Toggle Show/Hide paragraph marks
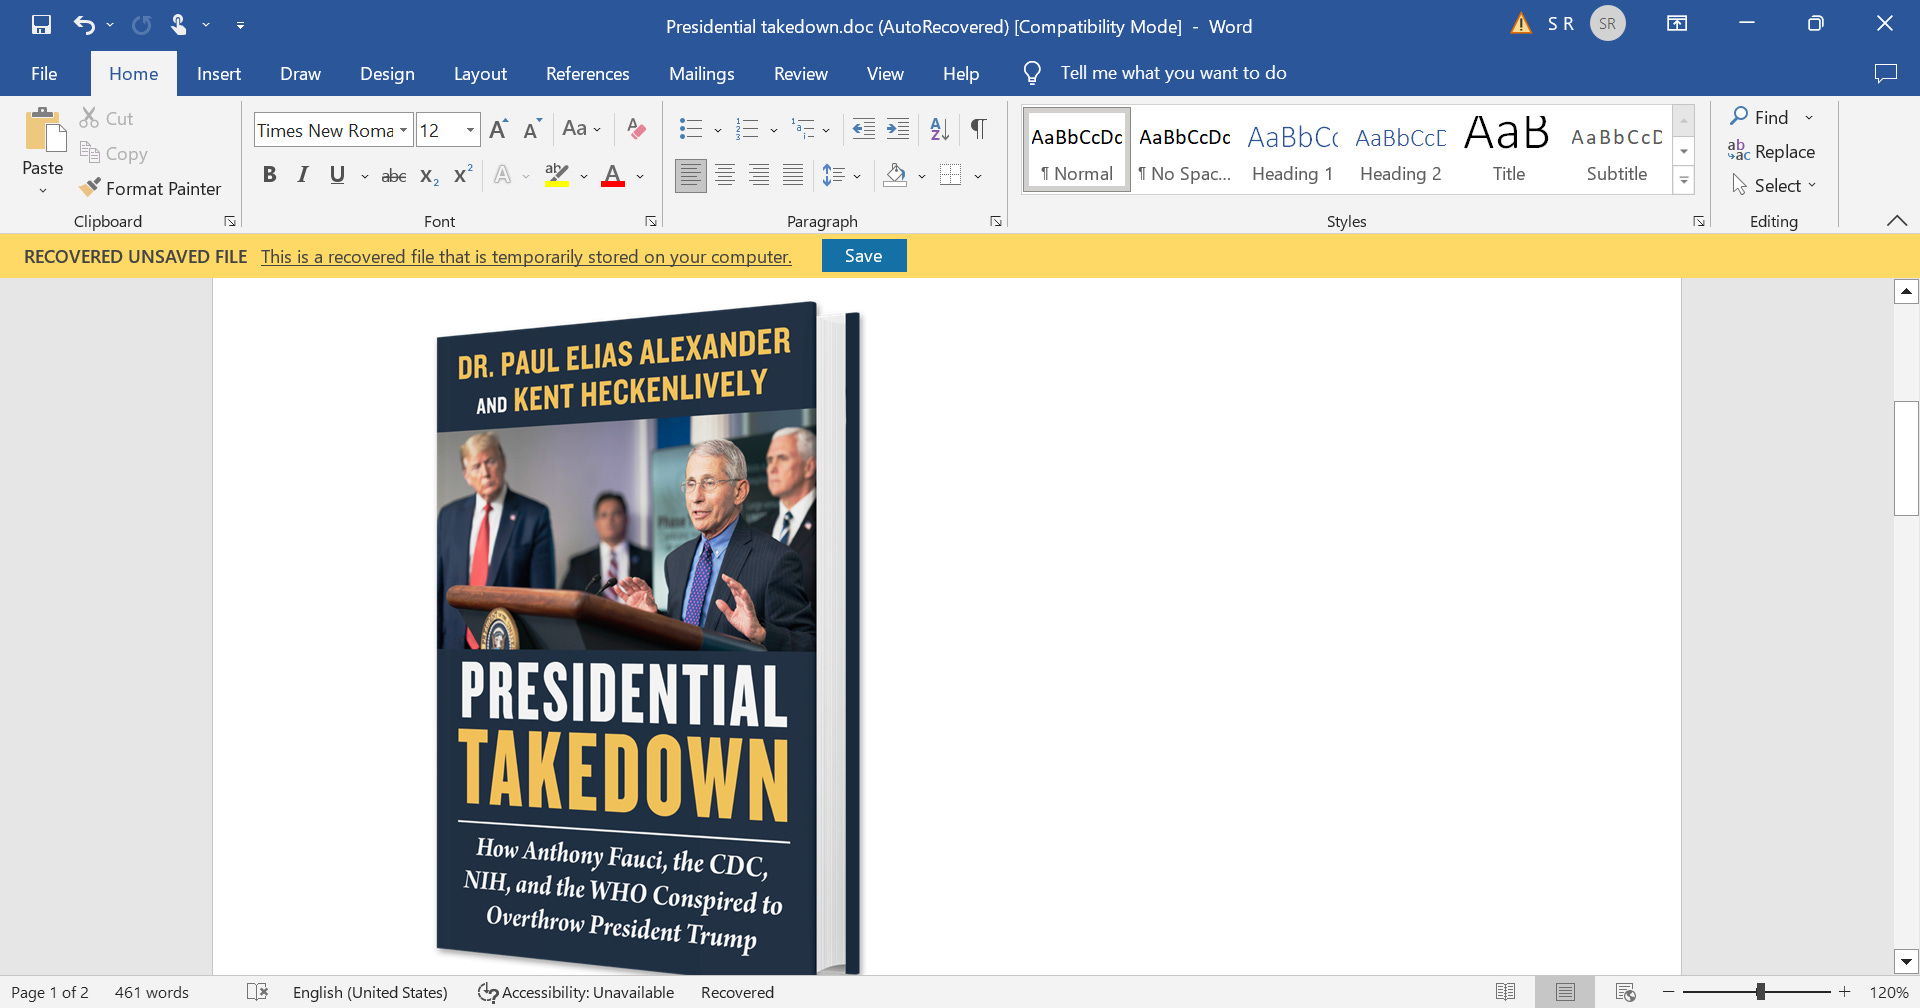 click(978, 129)
